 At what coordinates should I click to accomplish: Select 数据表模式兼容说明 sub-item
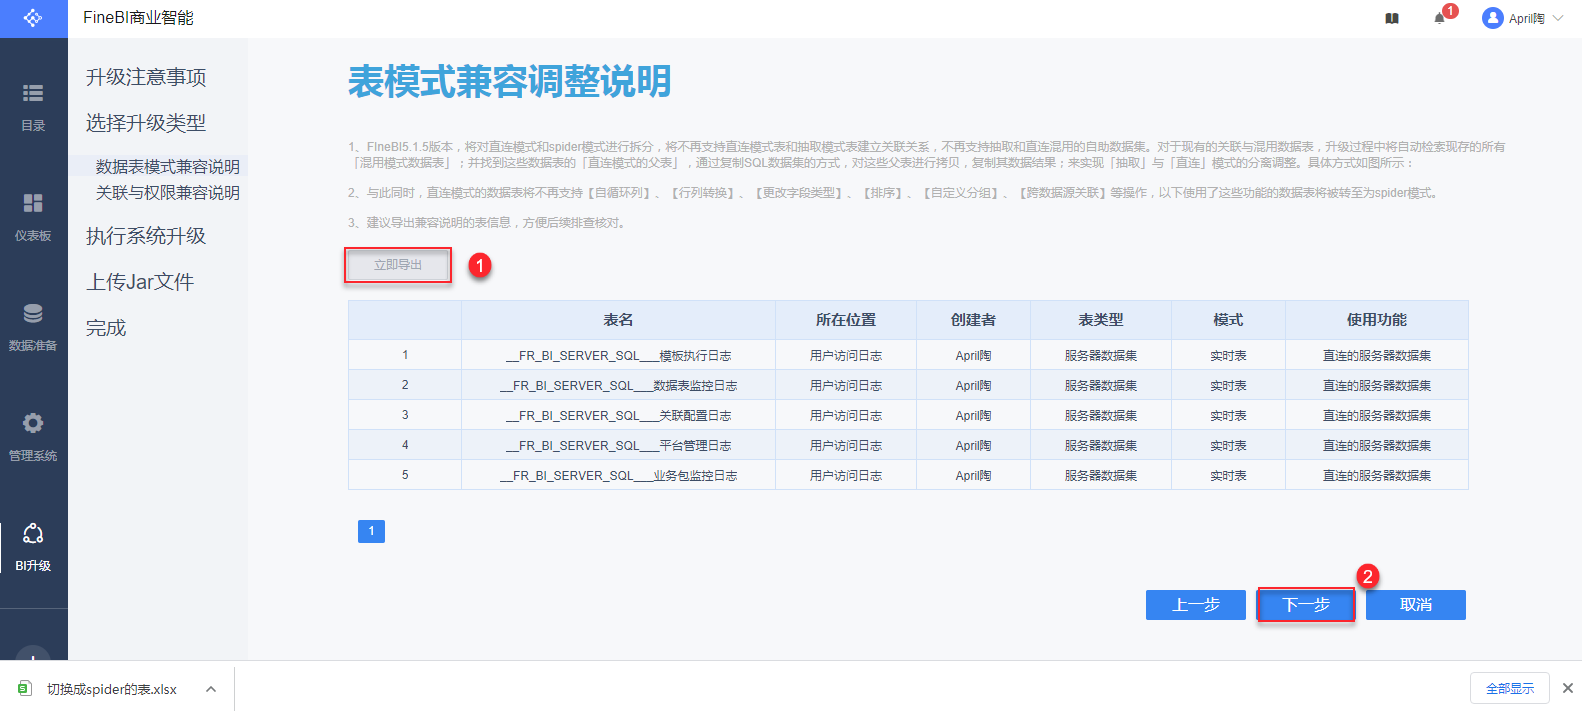(x=168, y=166)
